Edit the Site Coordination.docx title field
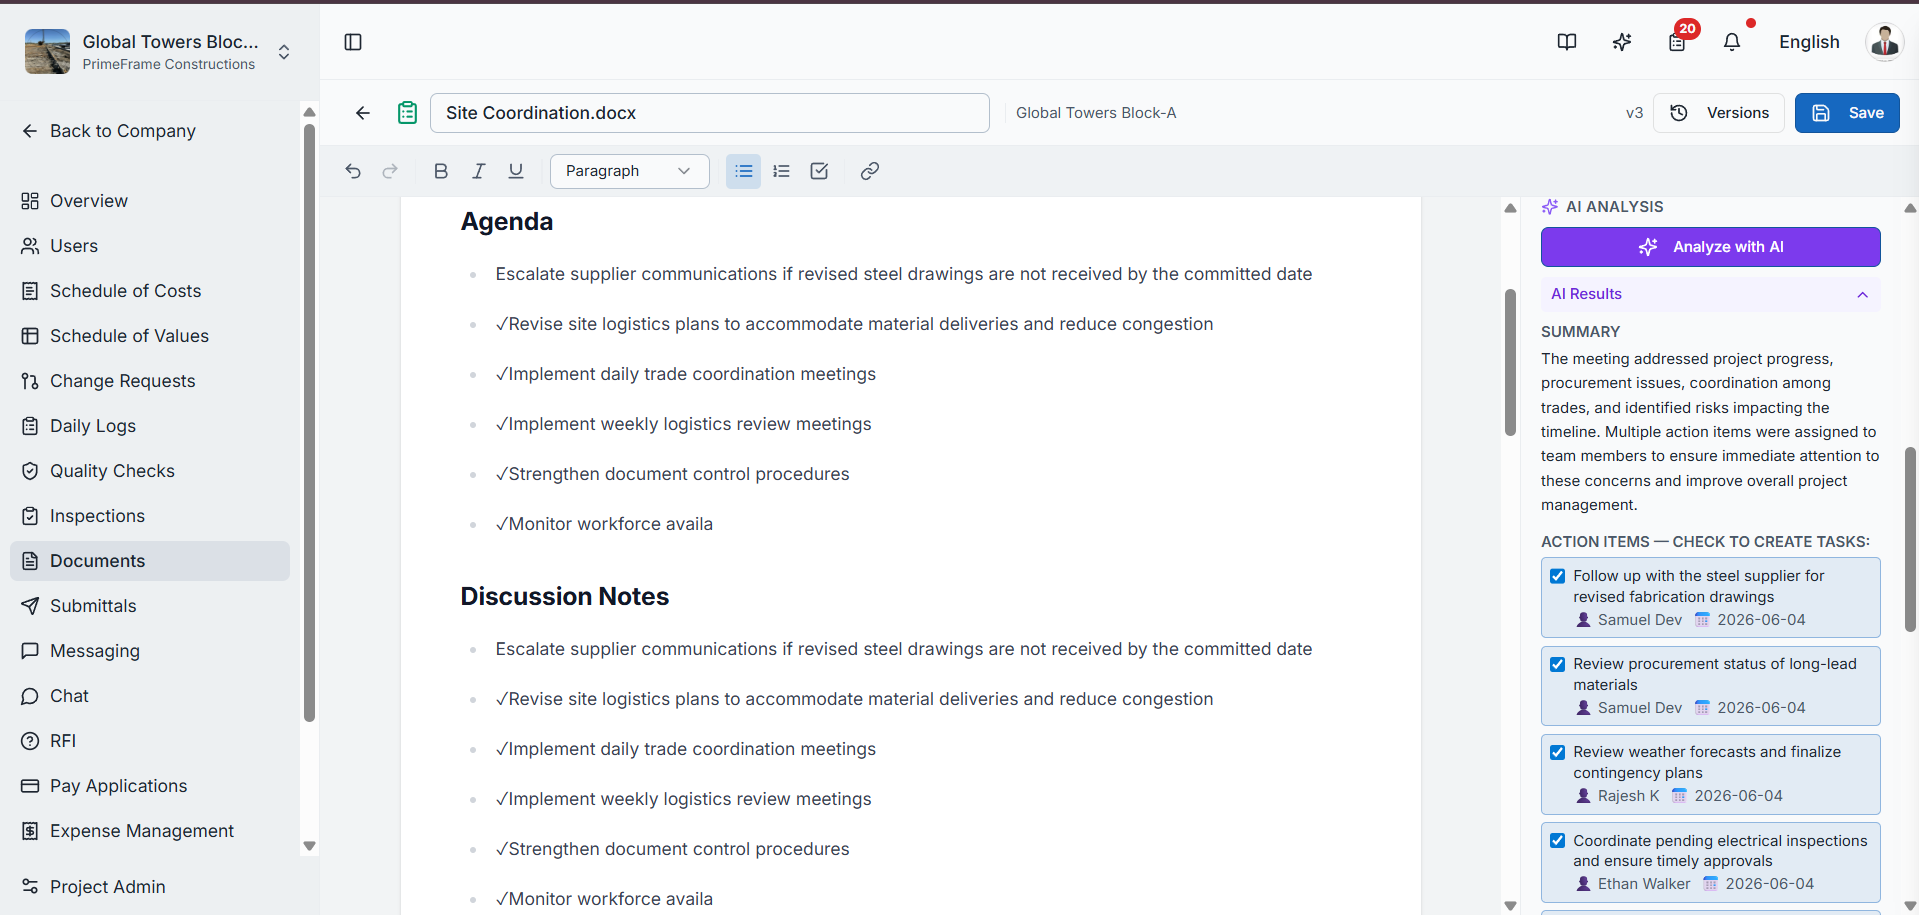 click(710, 113)
